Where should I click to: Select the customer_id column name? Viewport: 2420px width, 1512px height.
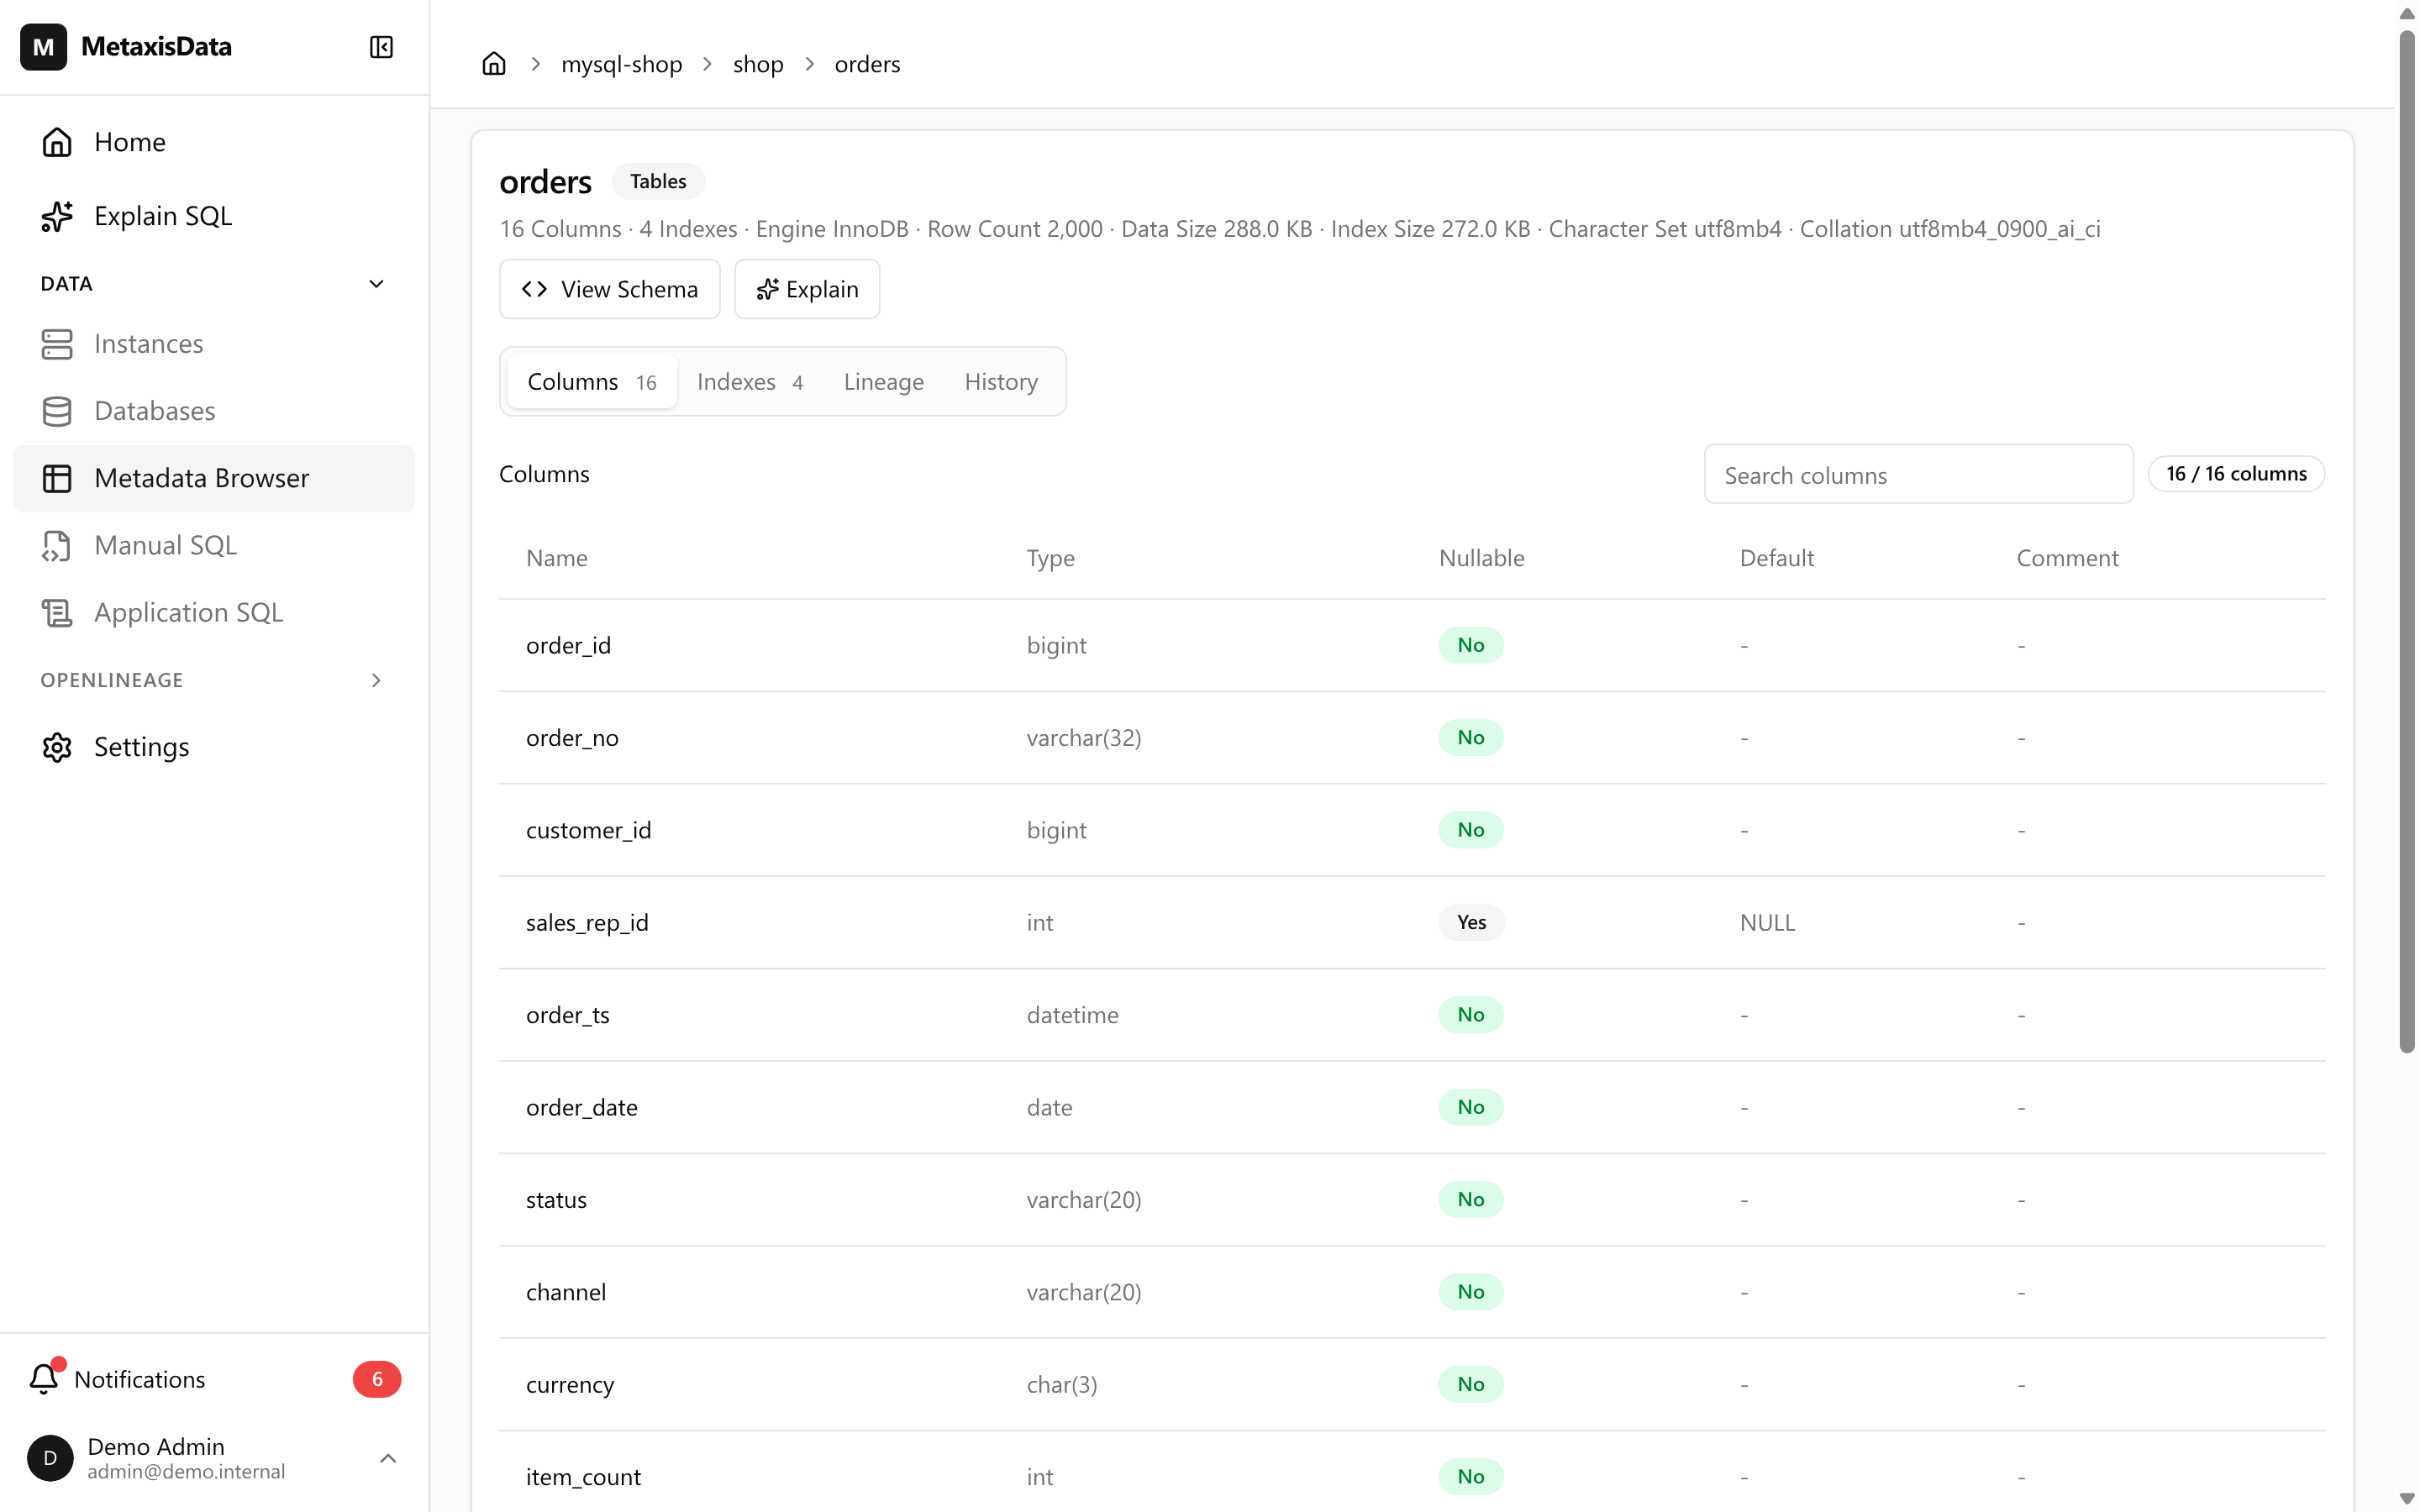[588, 830]
